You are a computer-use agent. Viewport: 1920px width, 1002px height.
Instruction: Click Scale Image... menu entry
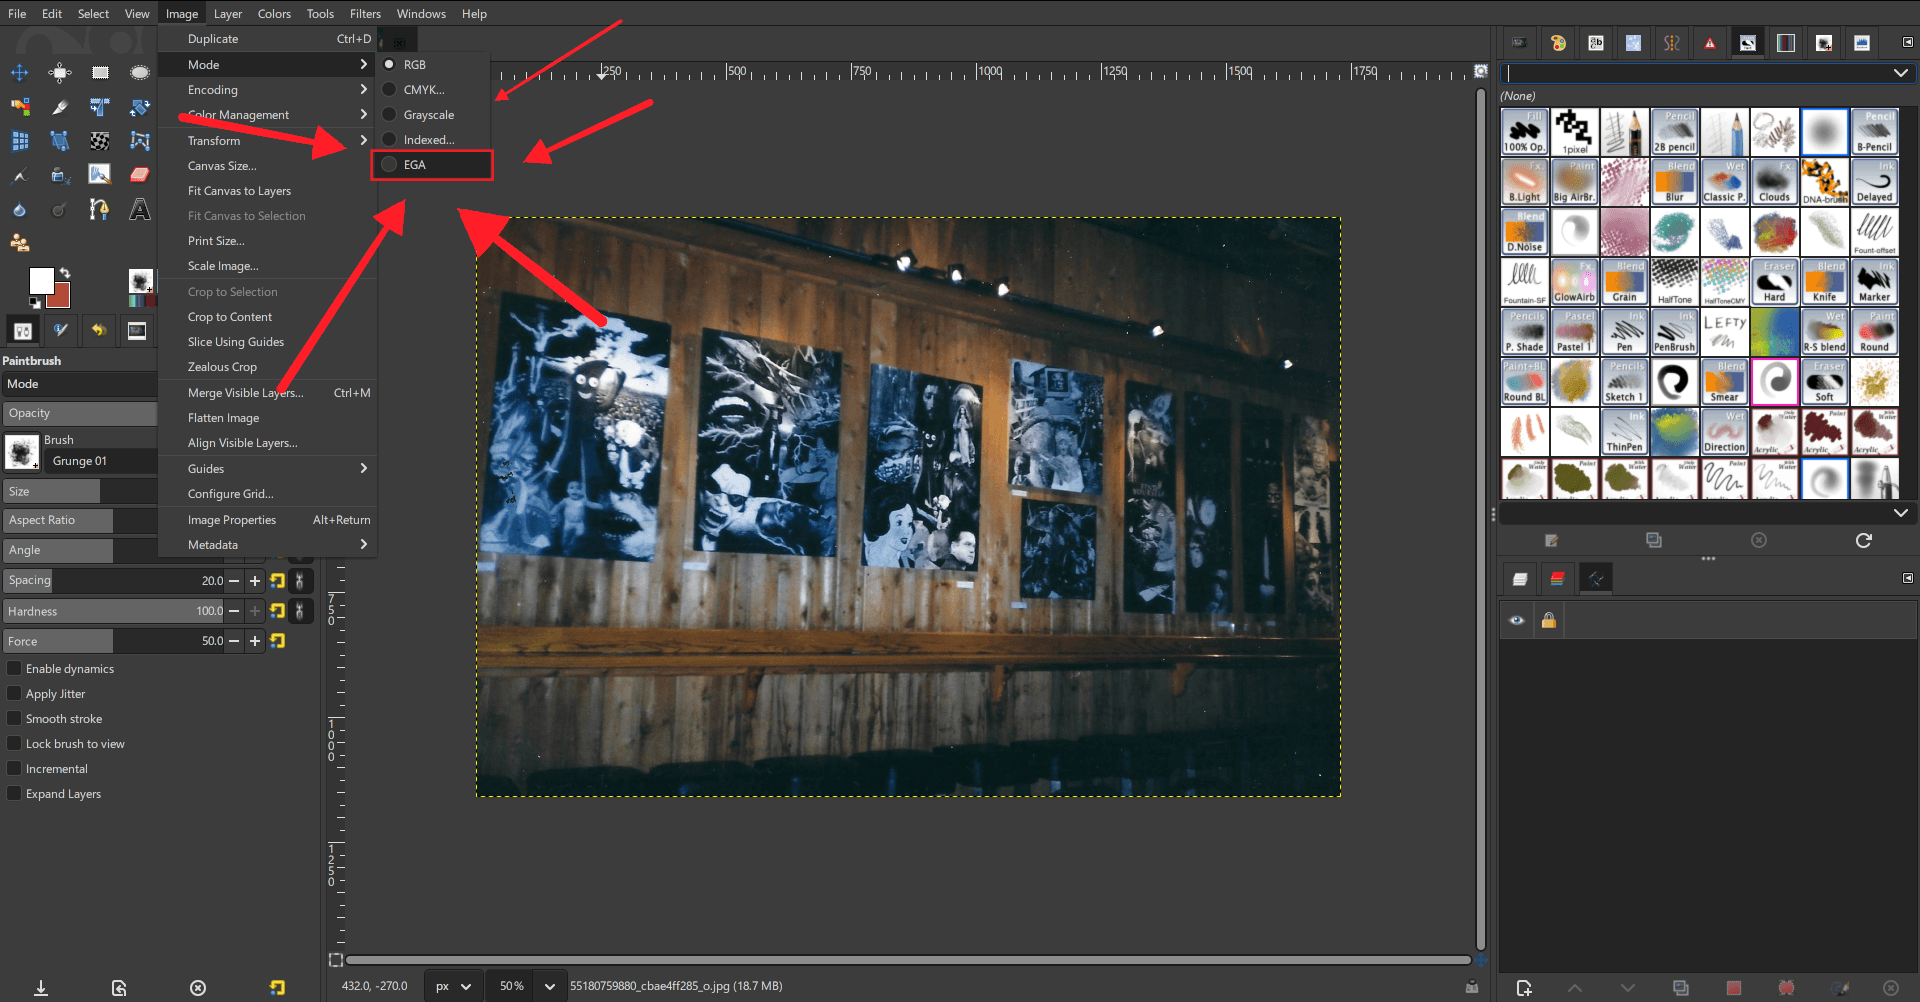point(223,266)
